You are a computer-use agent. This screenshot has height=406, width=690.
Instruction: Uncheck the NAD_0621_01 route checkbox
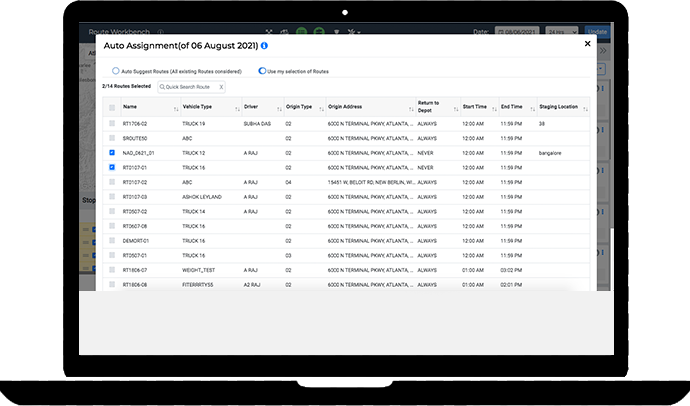pos(112,153)
